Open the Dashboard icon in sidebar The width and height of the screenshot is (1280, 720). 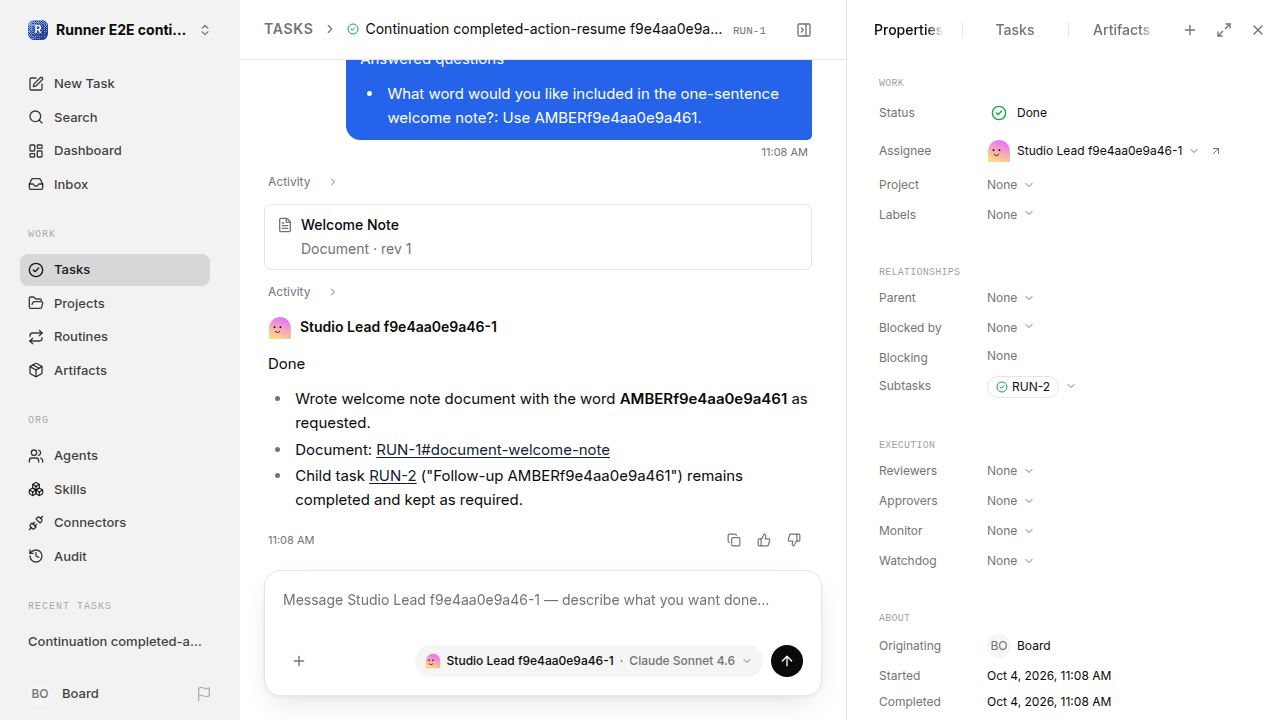tap(36, 151)
